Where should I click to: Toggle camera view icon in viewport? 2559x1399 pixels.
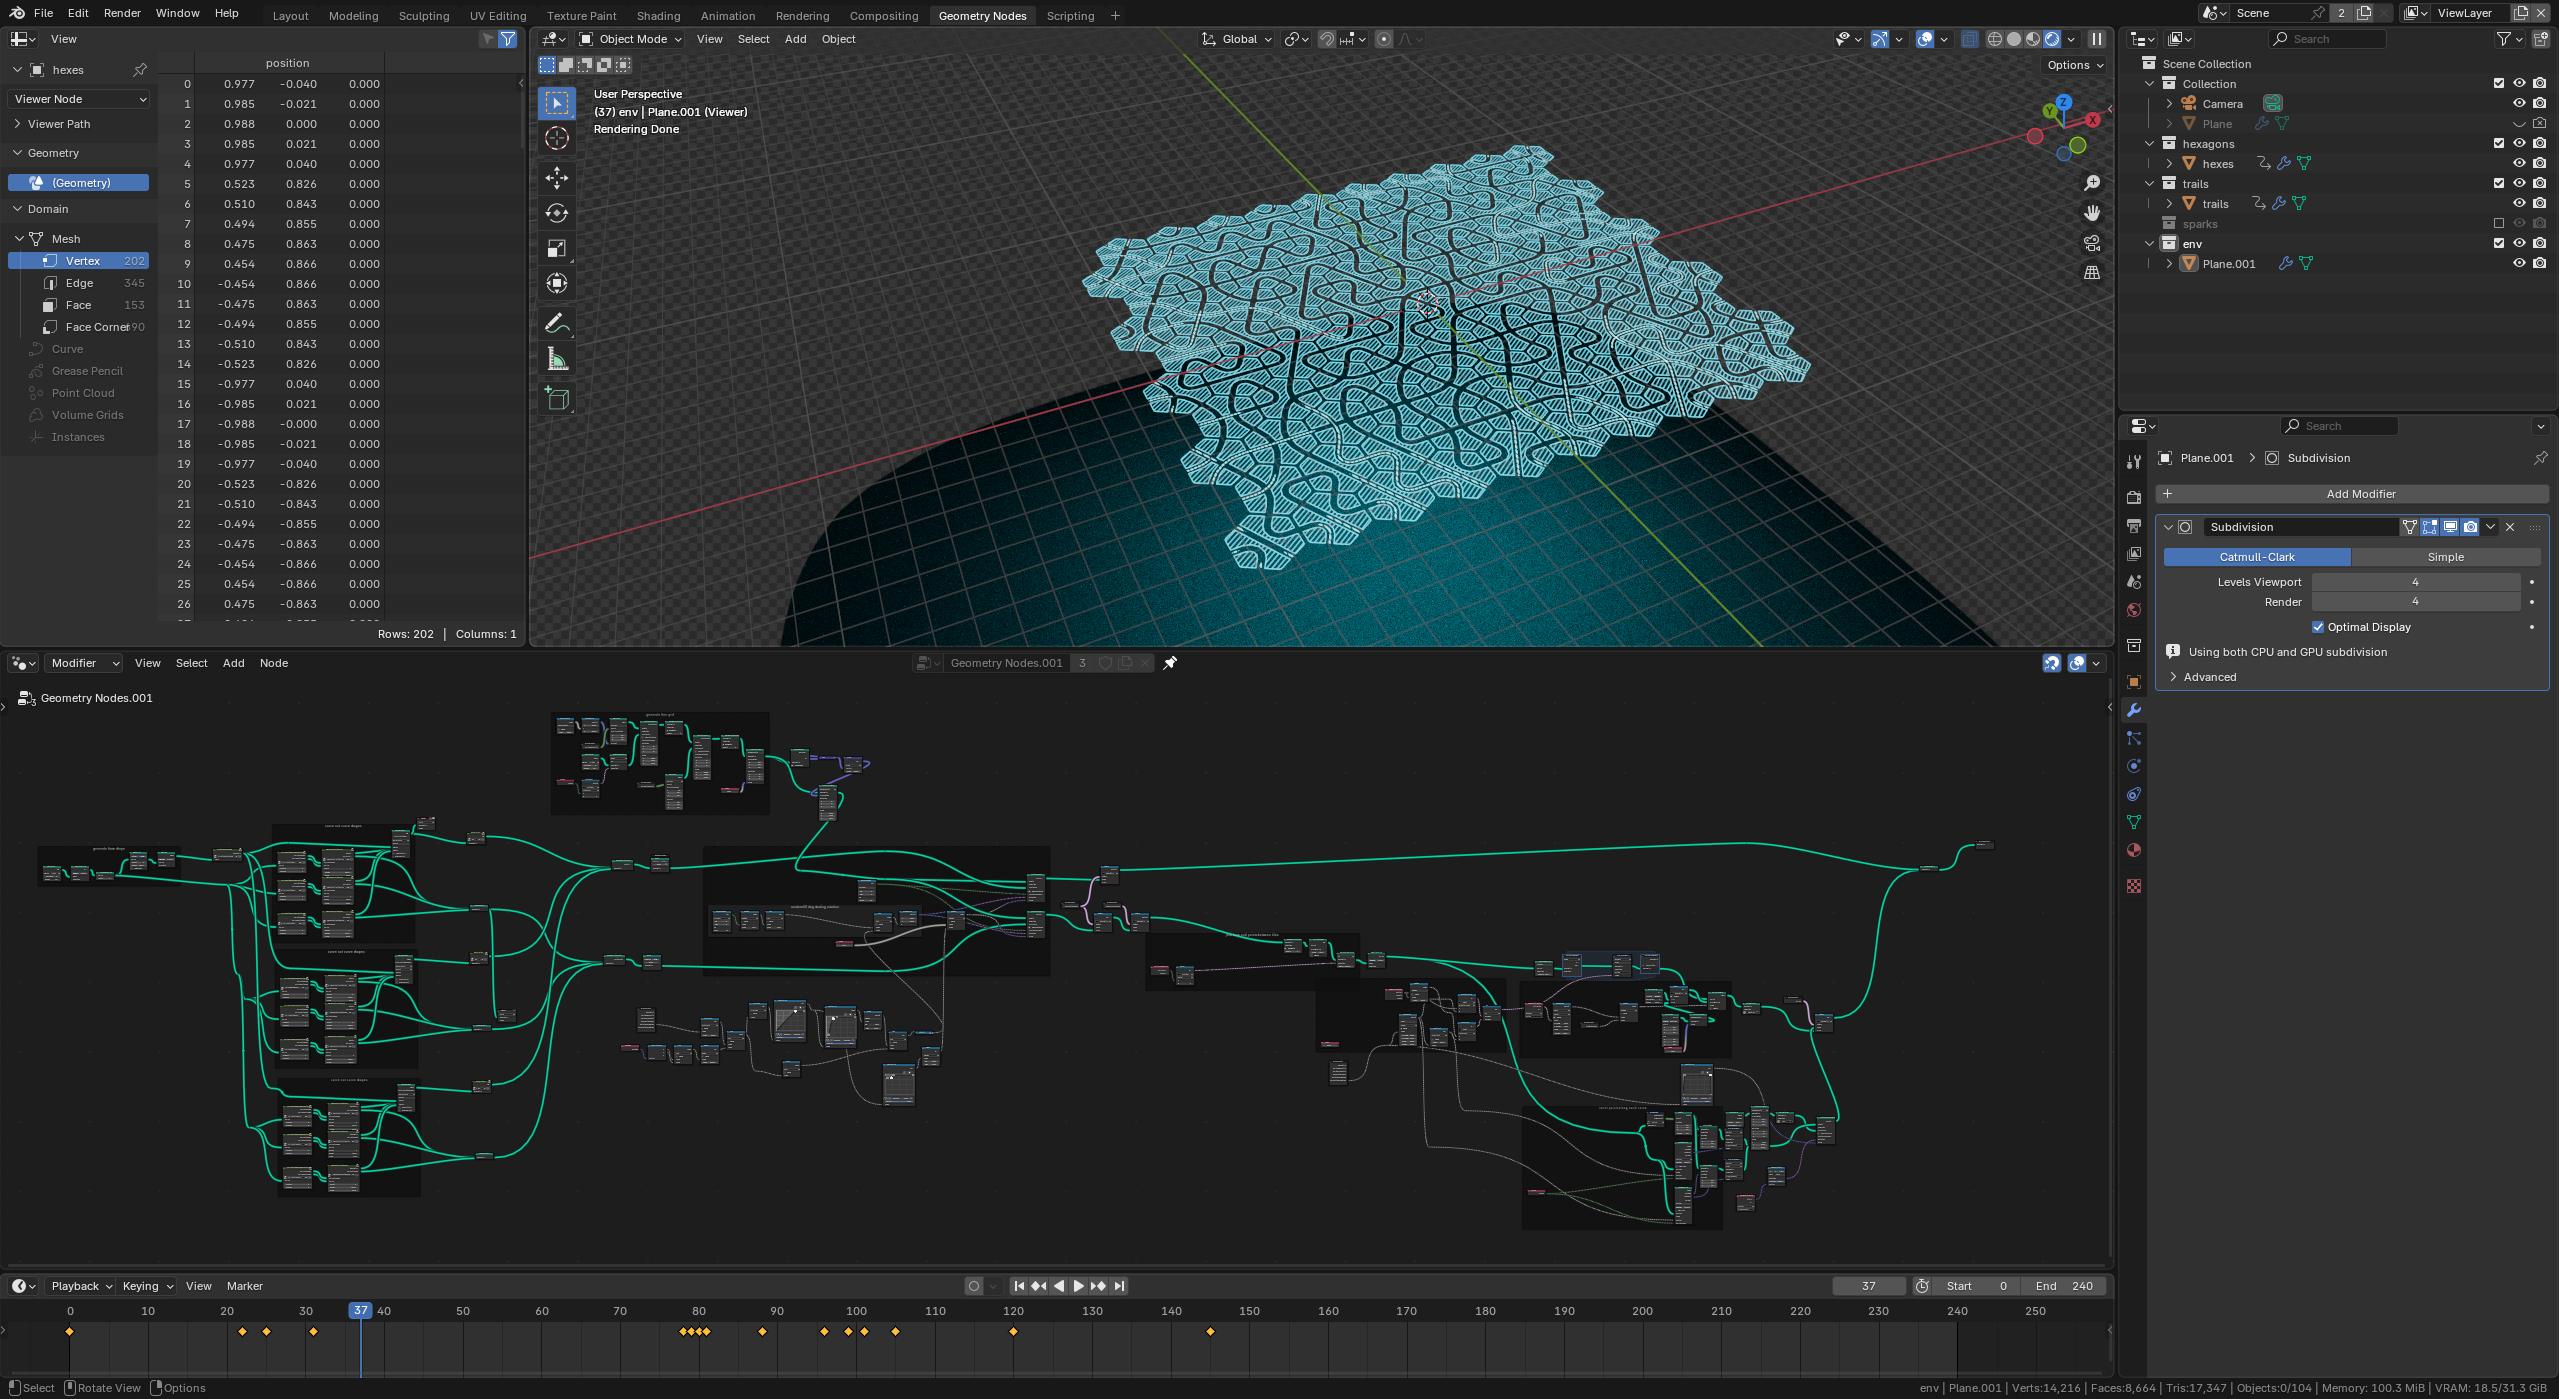point(2091,243)
